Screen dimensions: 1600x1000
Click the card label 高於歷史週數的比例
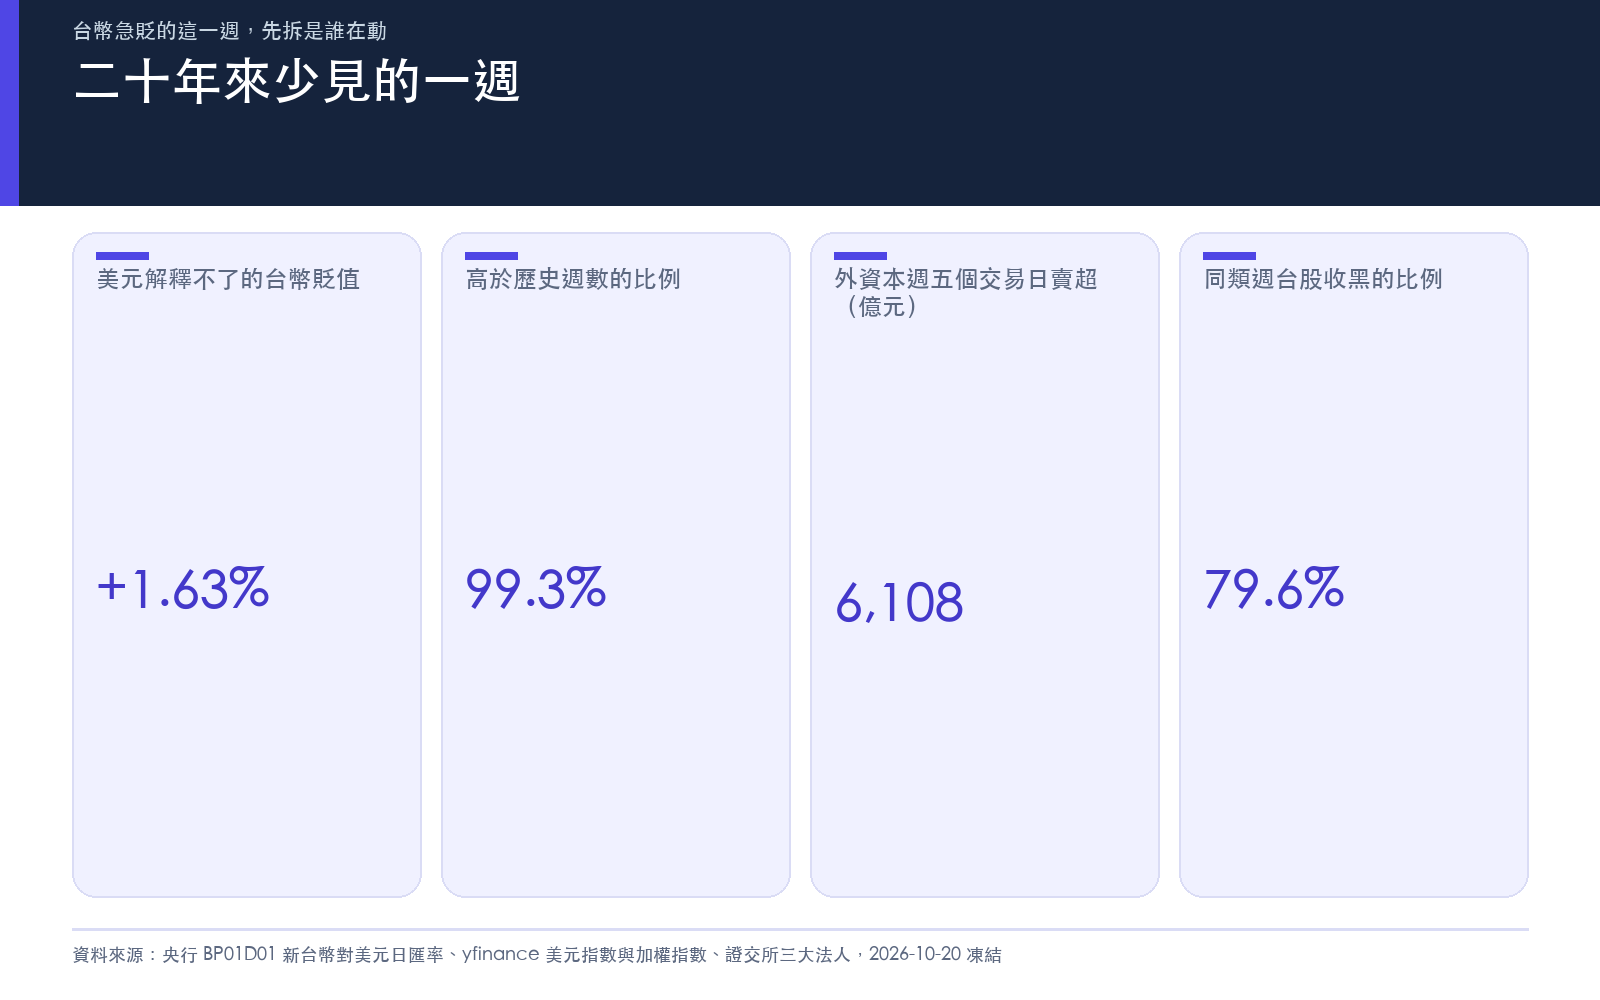point(573,279)
